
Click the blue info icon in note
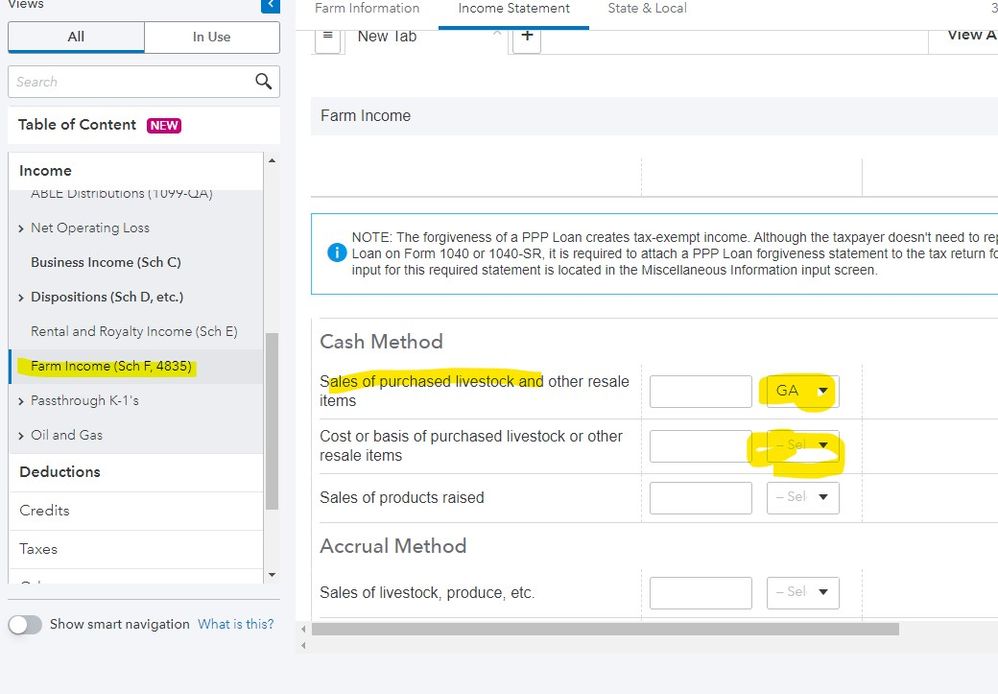point(337,253)
